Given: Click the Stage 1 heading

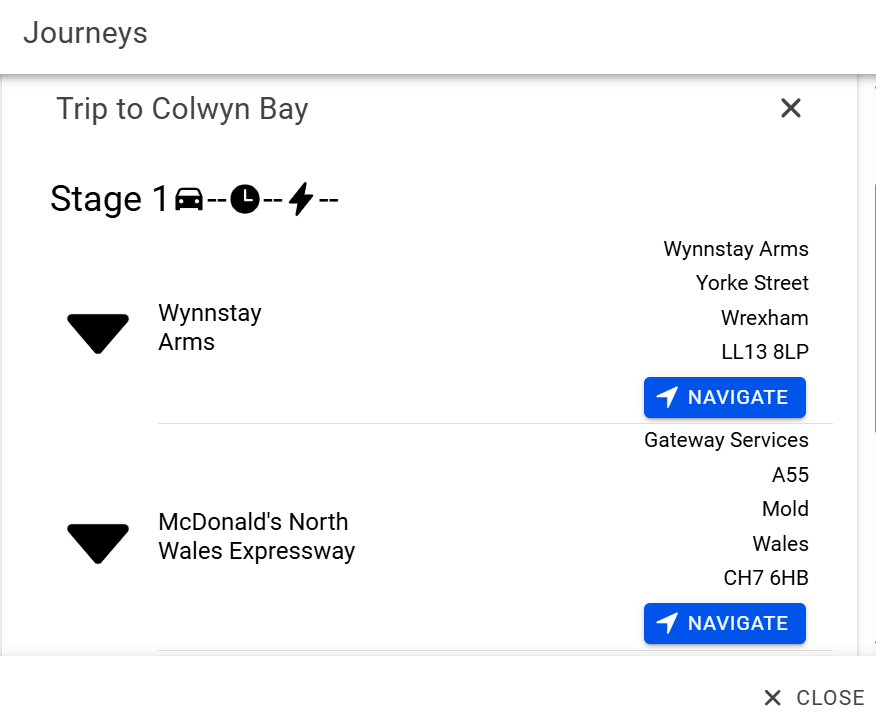Looking at the screenshot, I should [x=110, y=200].
